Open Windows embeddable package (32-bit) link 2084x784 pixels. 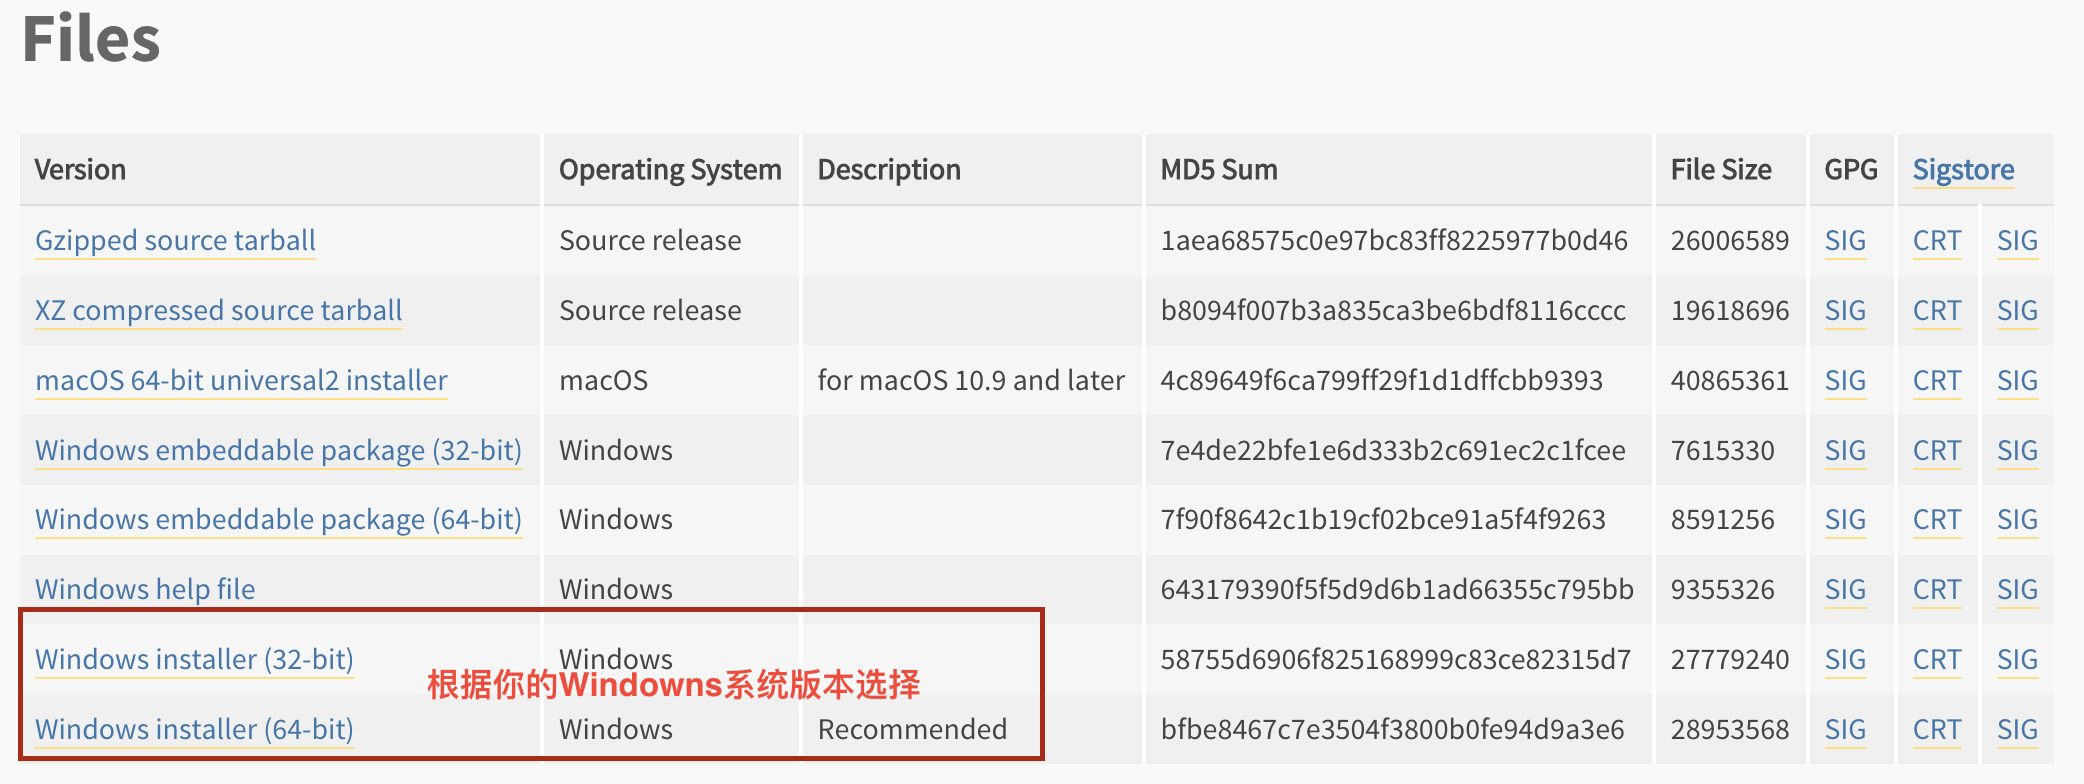[x=278, y=451]
